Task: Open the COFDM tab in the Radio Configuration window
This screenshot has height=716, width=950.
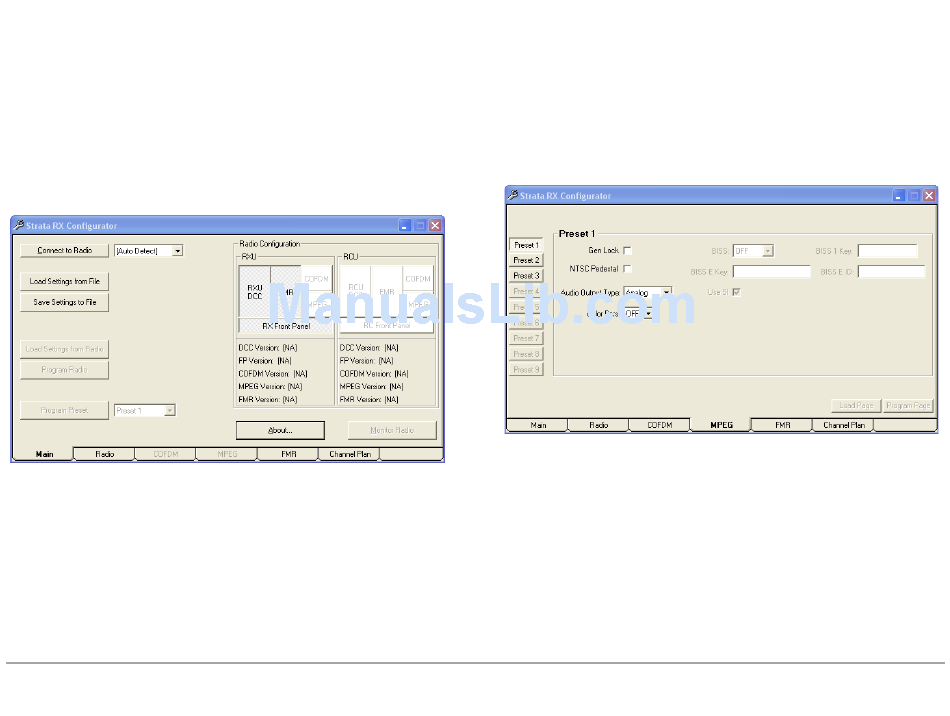Action: (x=165, y=454)
